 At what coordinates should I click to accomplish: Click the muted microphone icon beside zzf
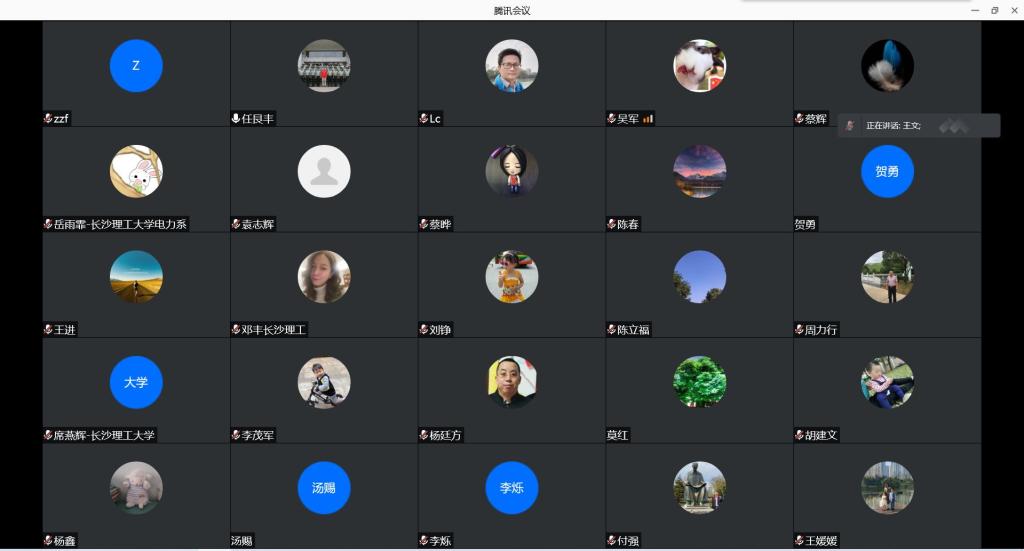tap(48, 119)
